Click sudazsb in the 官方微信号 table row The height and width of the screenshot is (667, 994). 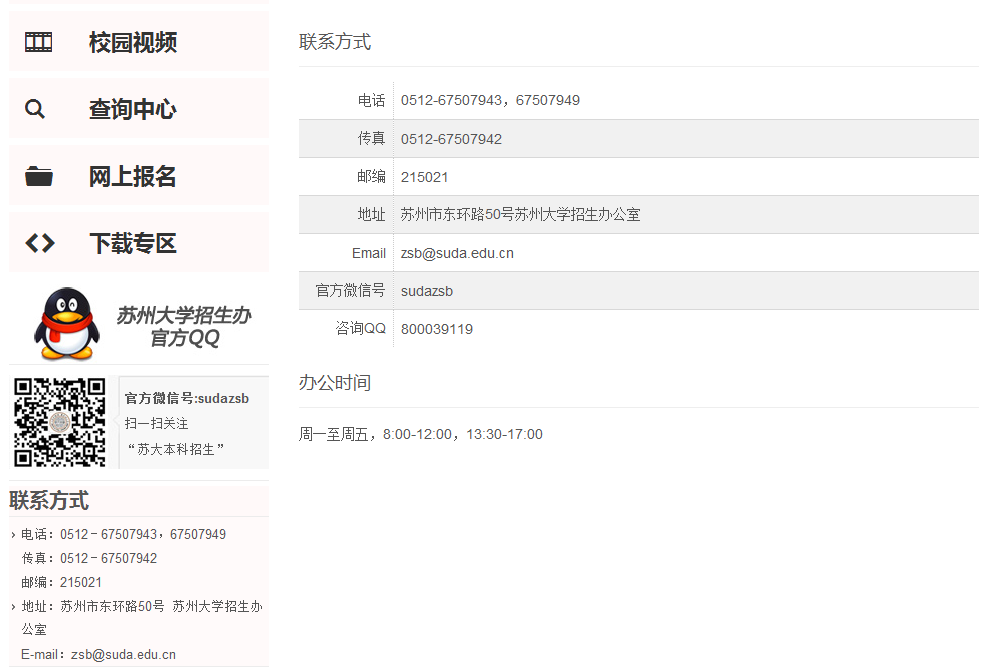(427, 291)
